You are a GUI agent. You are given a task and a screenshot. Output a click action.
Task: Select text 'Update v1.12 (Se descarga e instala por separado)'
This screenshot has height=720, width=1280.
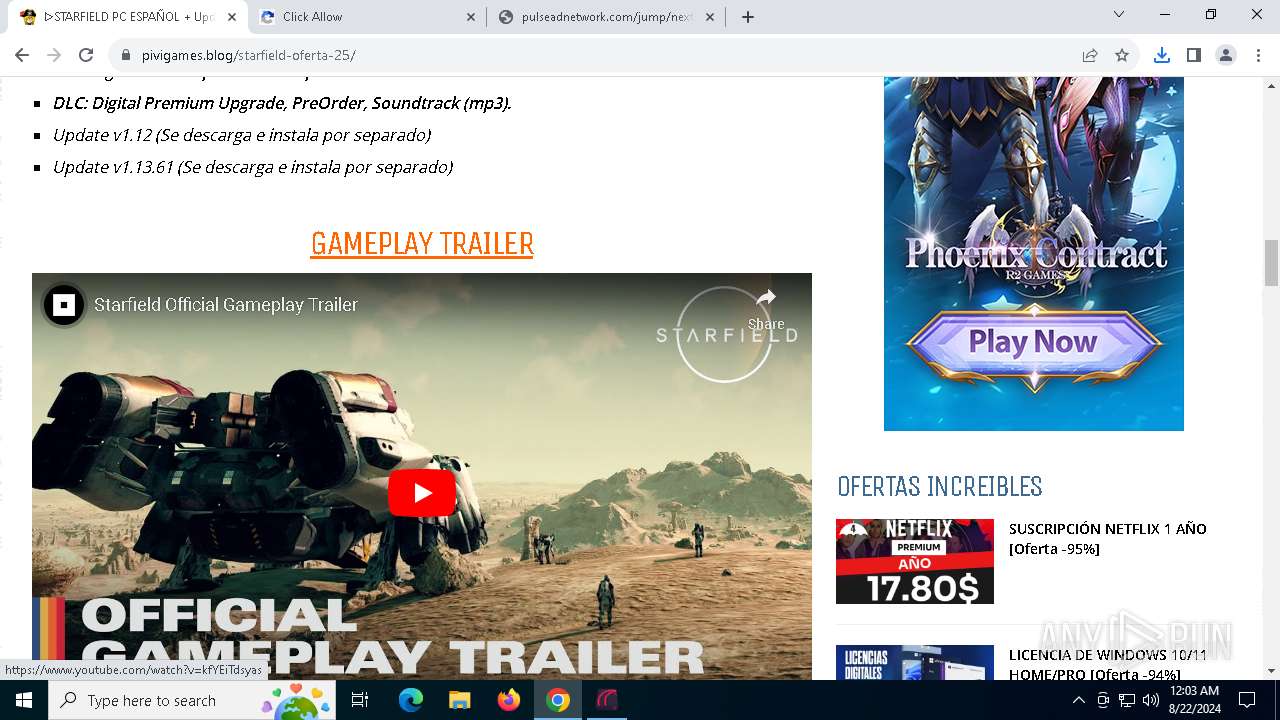point(242,135)
